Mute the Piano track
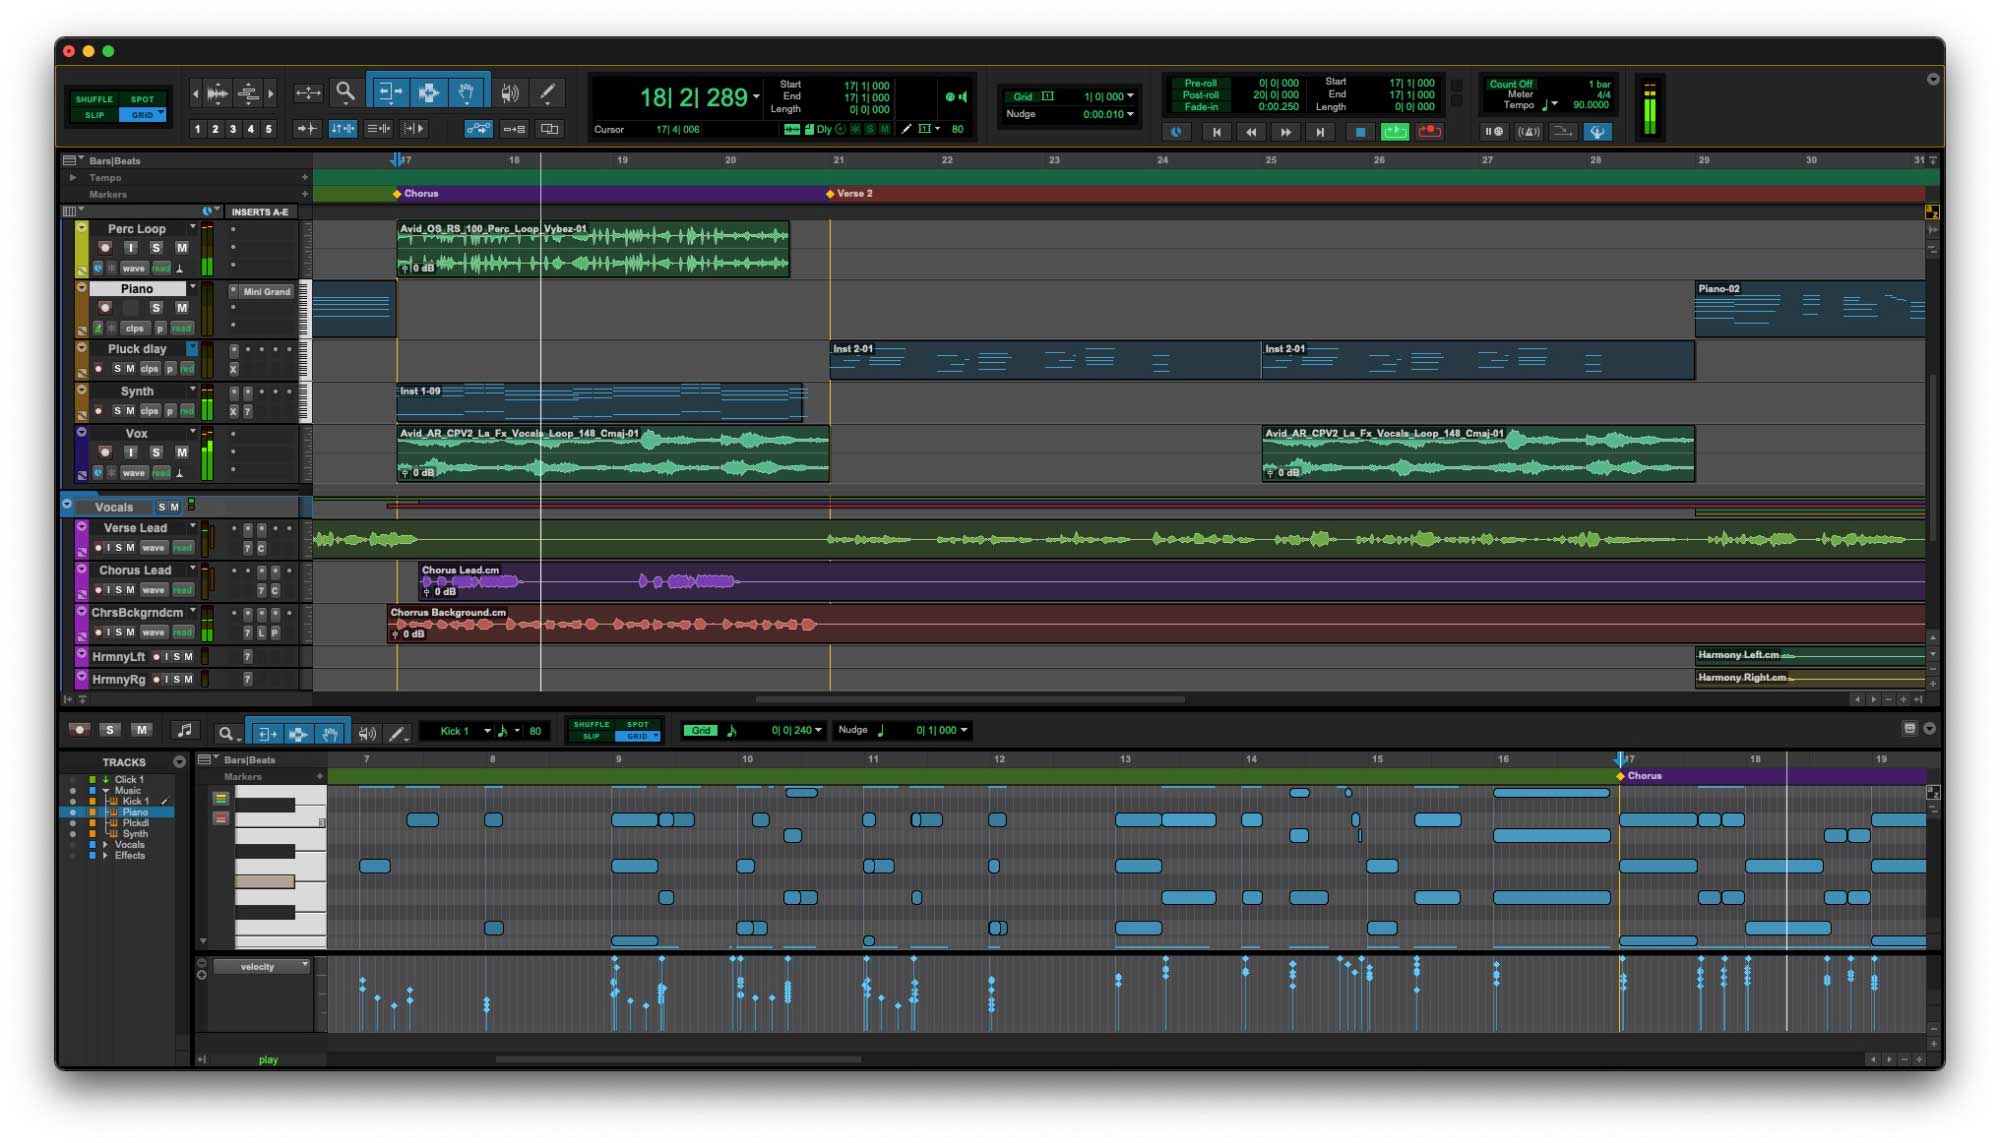The image size is (2000, 1143). click(182, 308)
